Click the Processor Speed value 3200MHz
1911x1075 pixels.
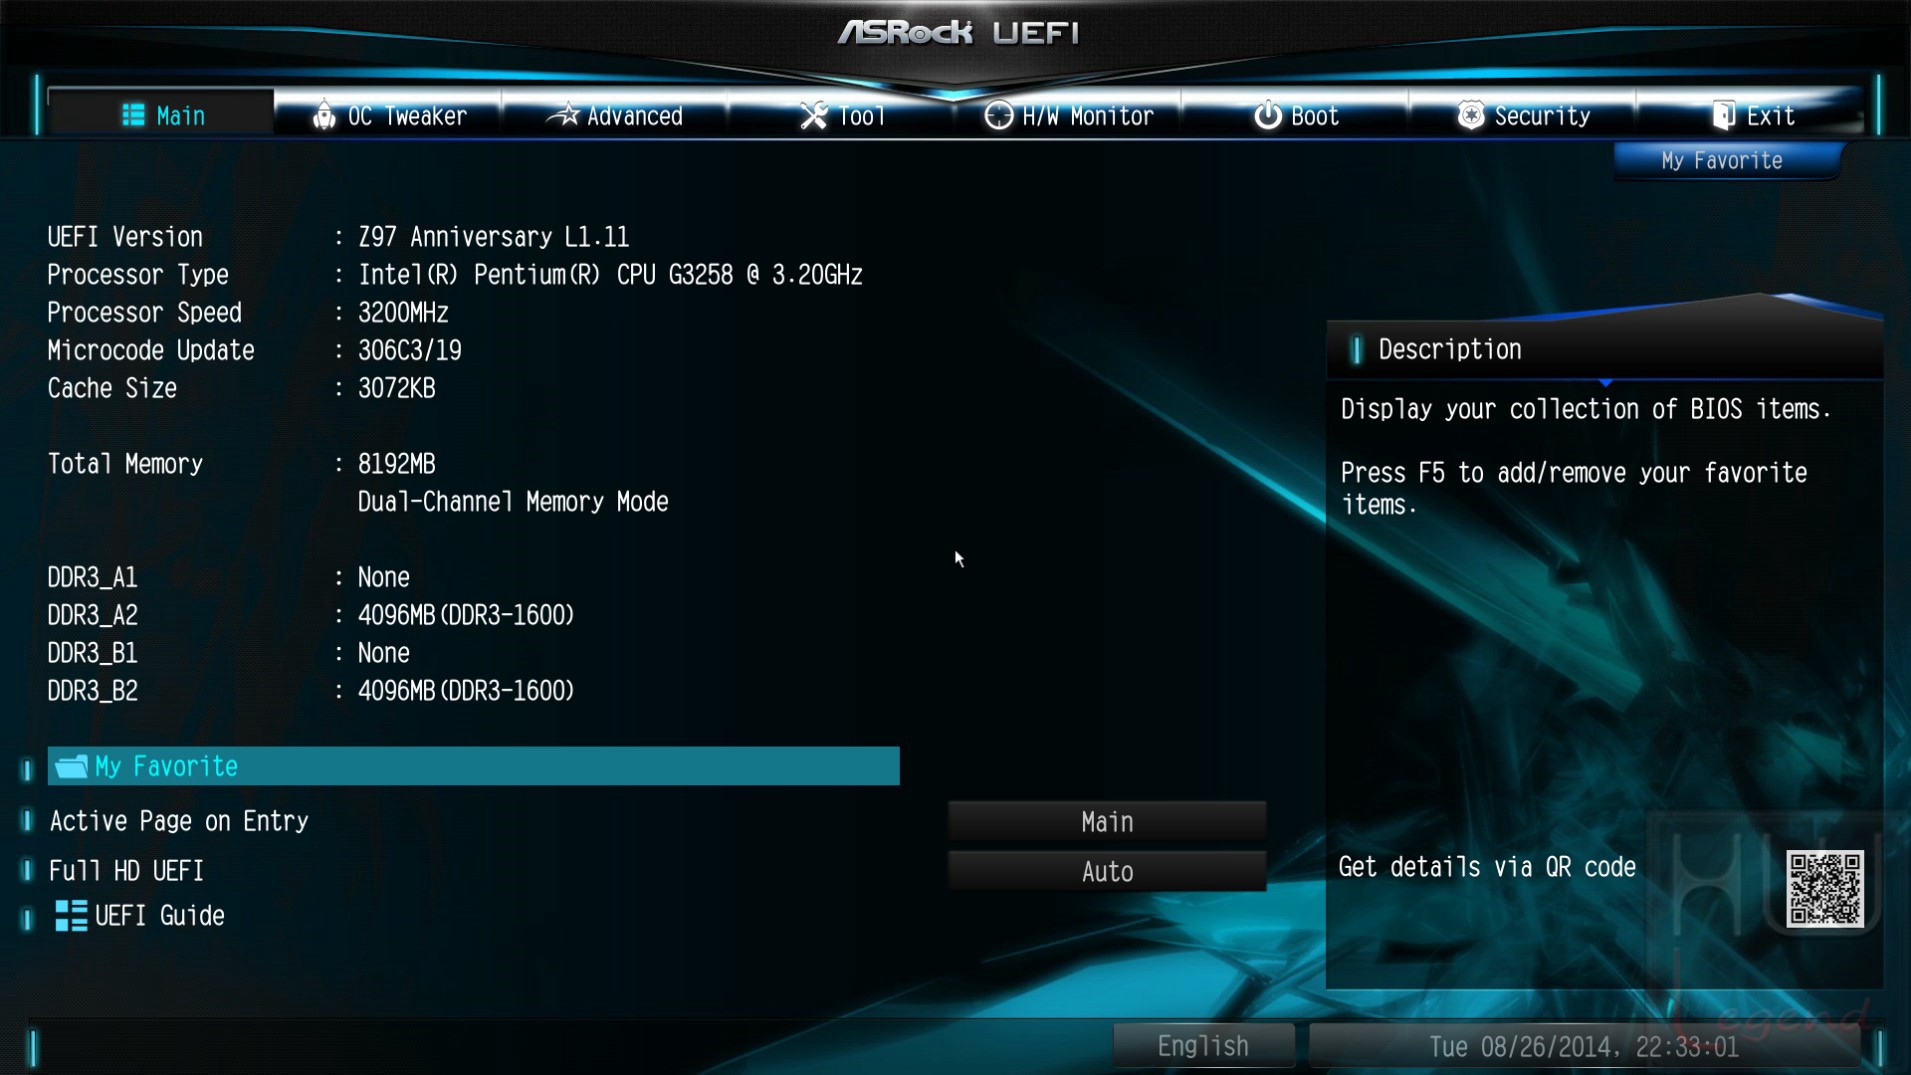(403, 313)
